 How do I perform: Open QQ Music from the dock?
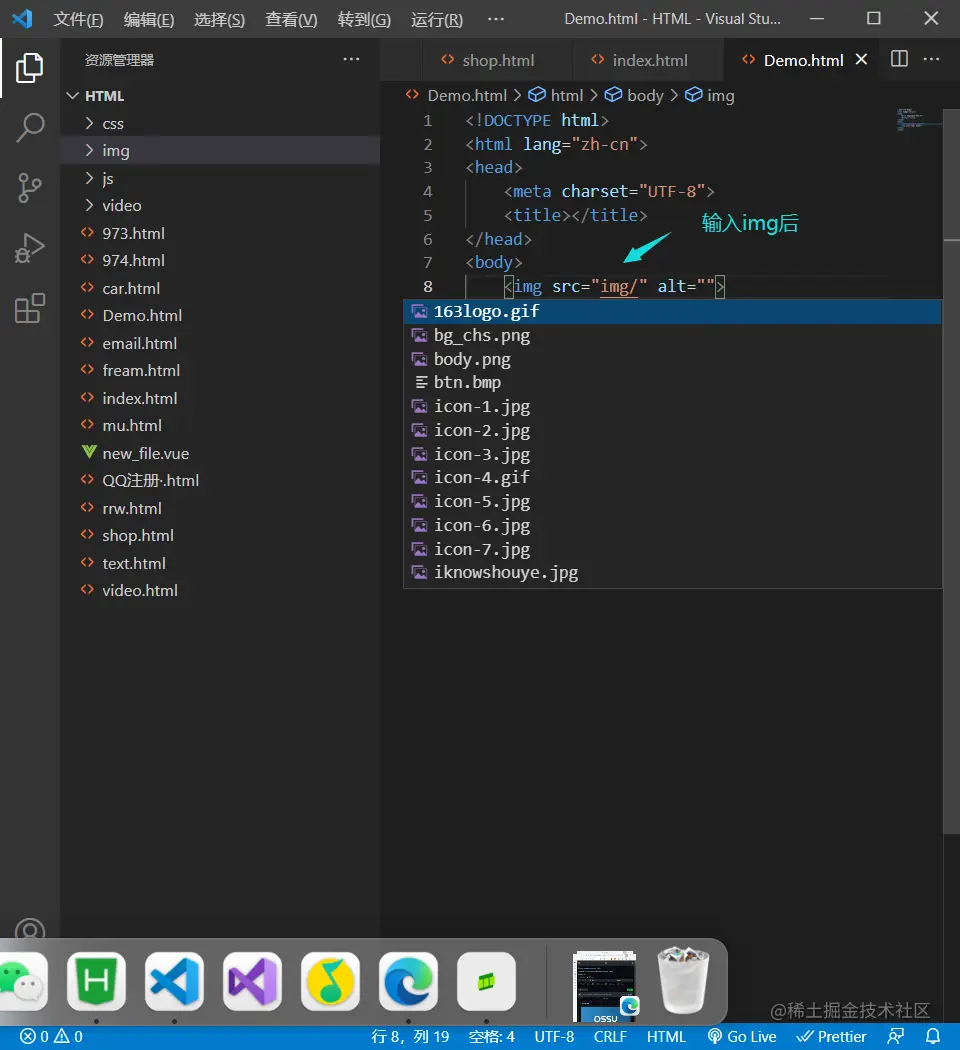coord(330,982)
